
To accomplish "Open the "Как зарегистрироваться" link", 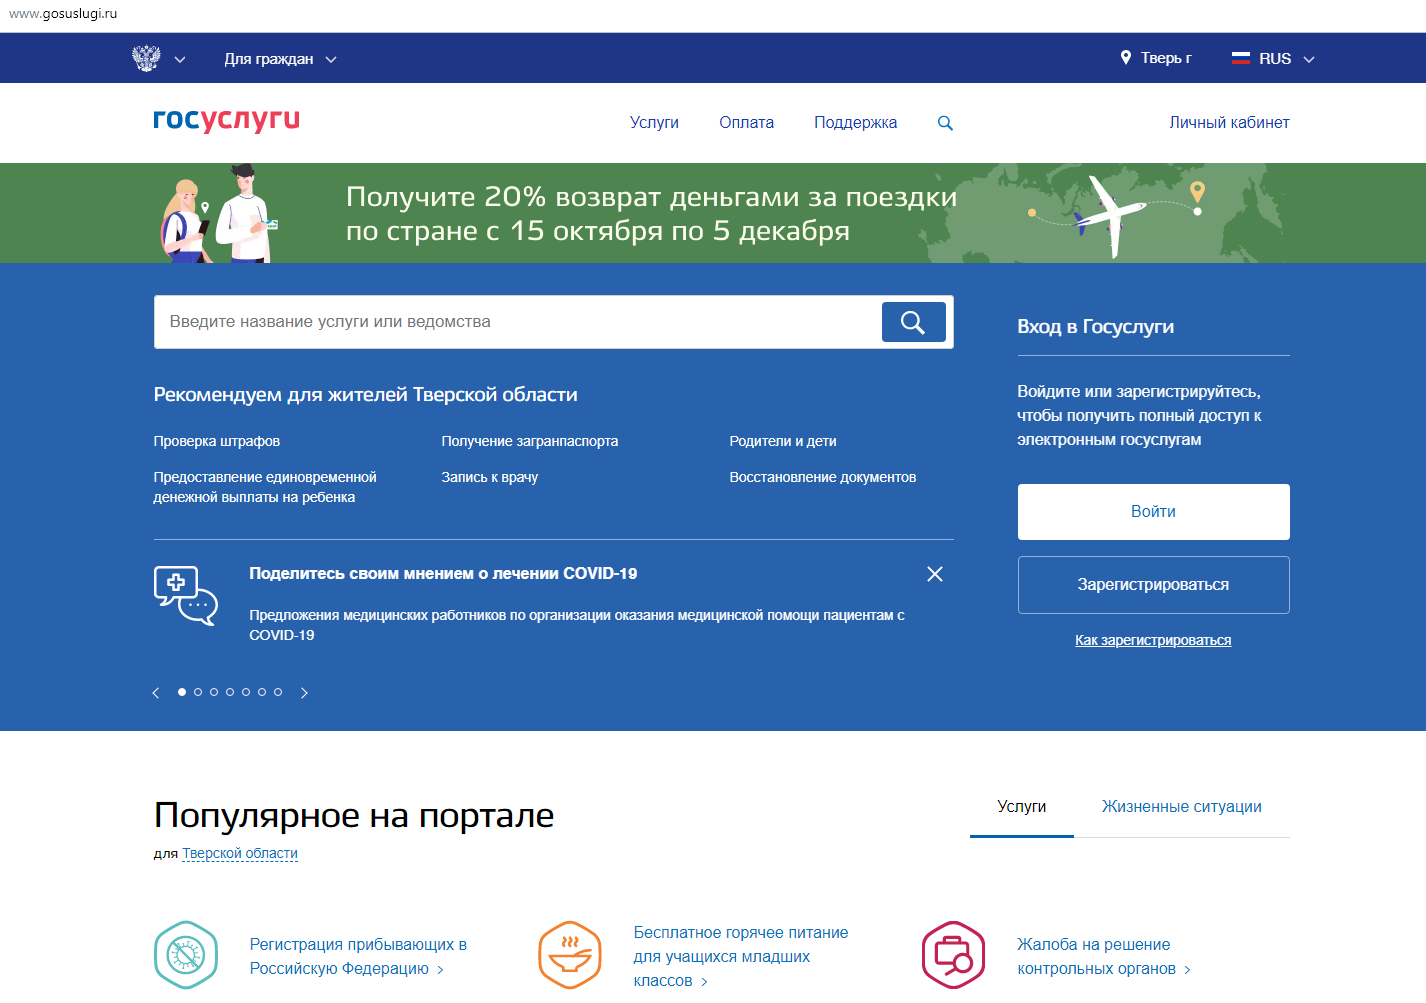I will 1153,640.
